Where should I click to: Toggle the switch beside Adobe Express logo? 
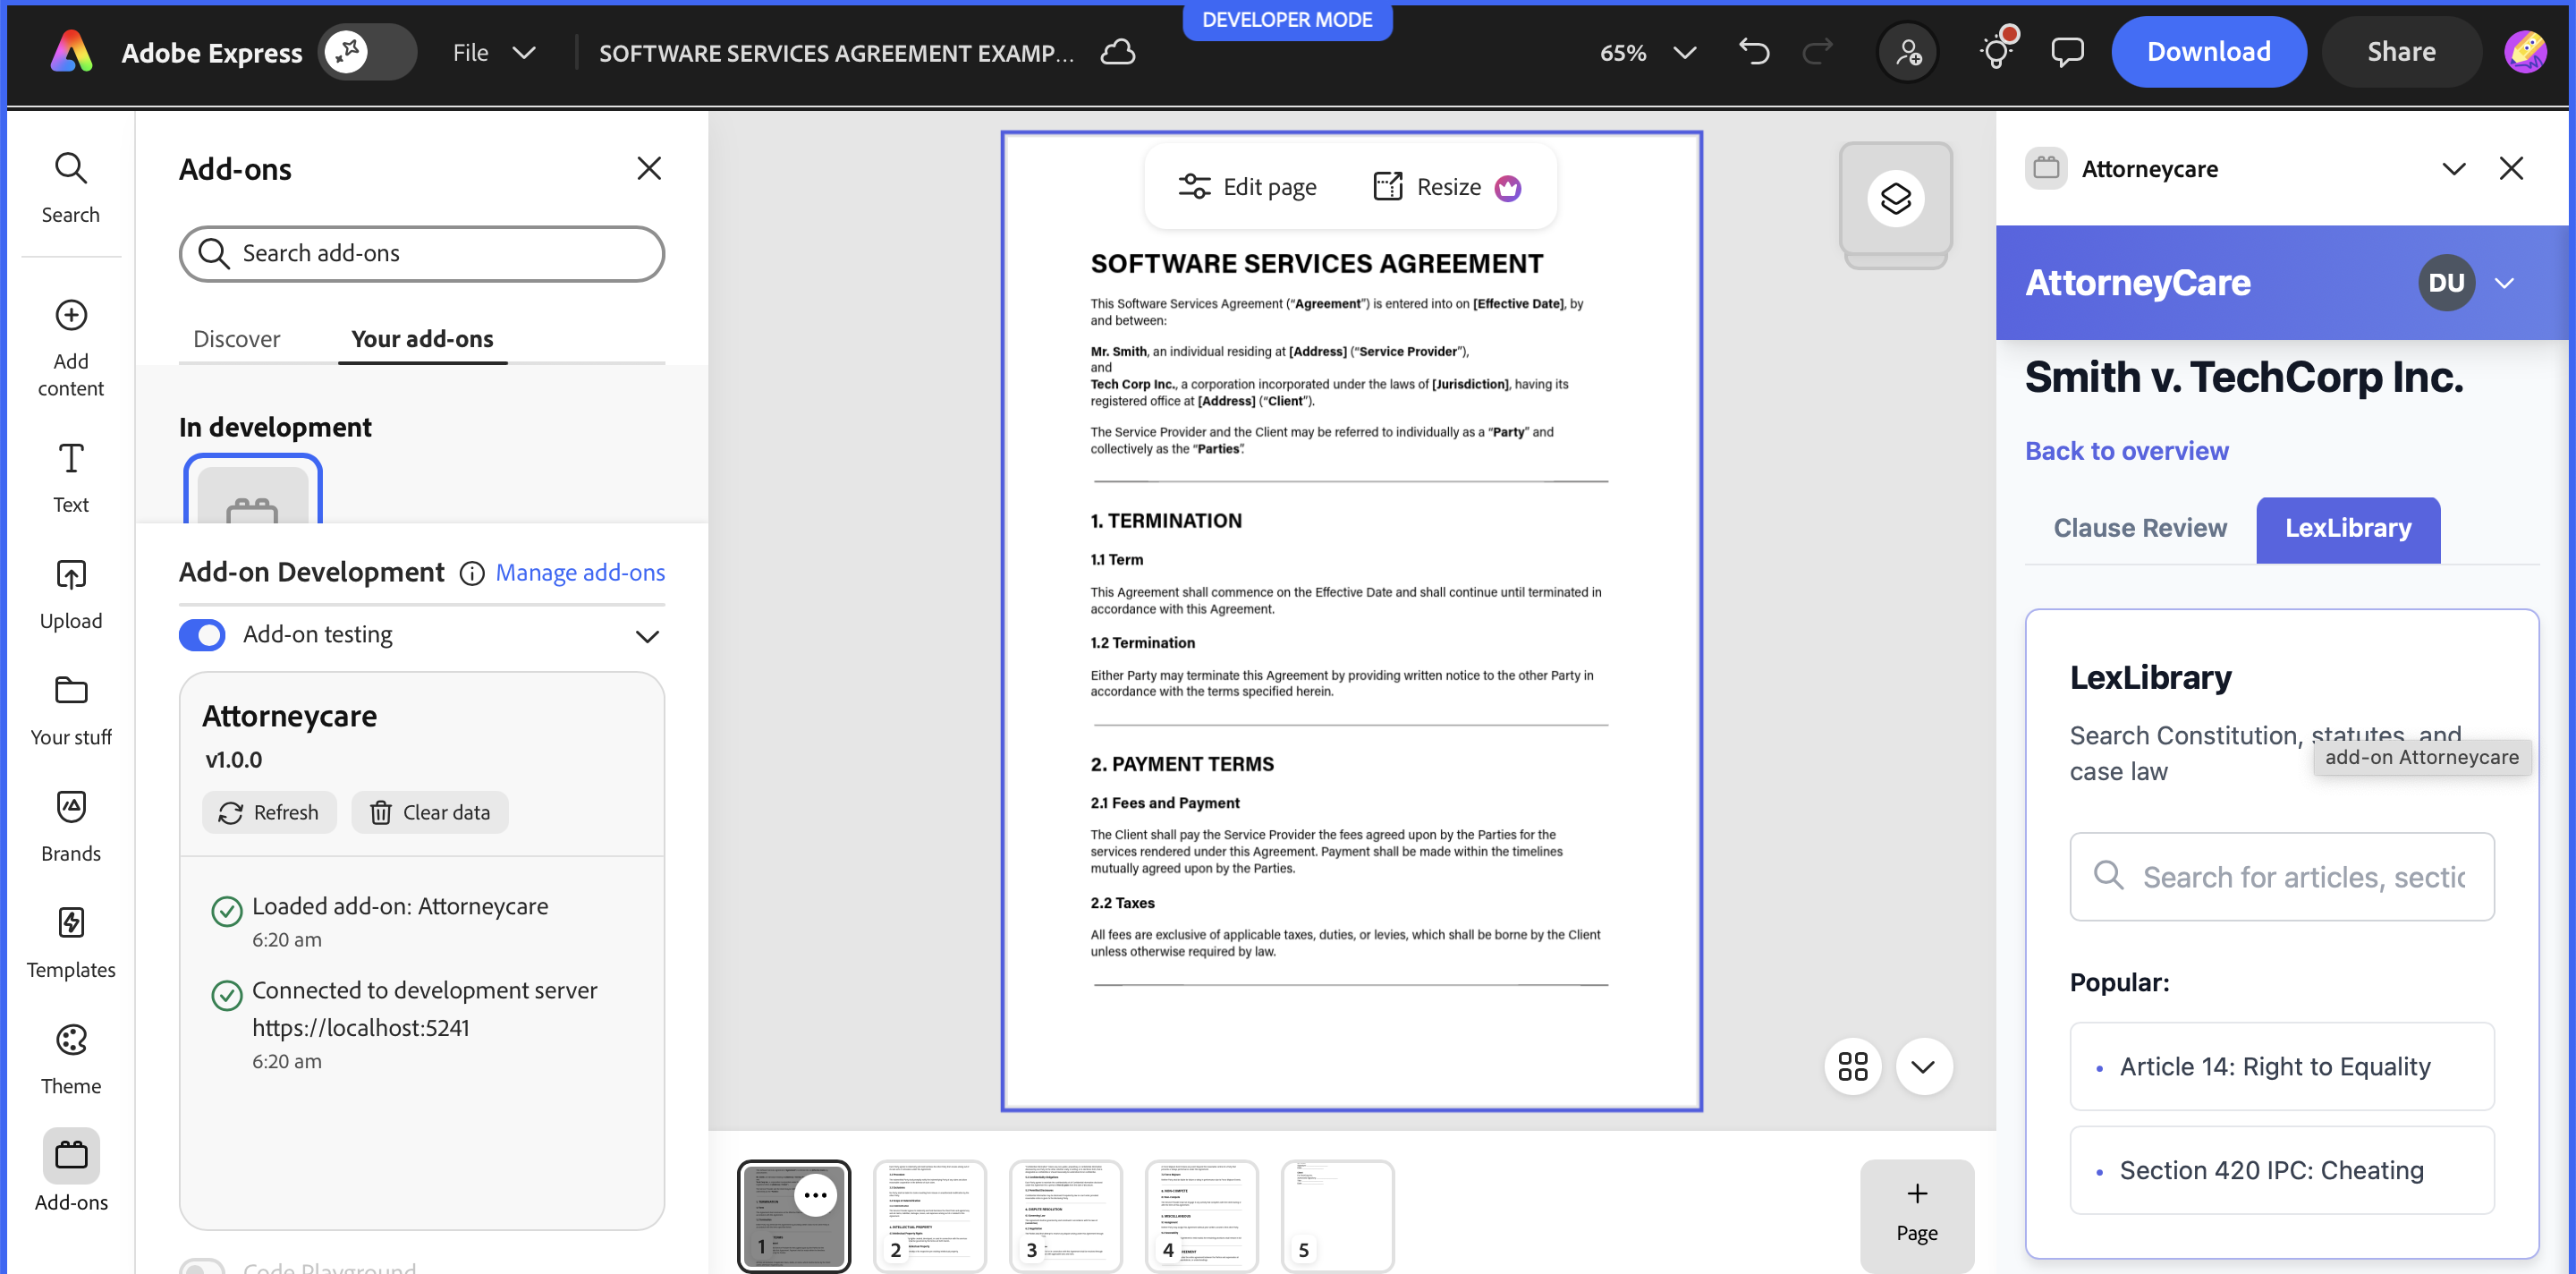pos(367,52)
